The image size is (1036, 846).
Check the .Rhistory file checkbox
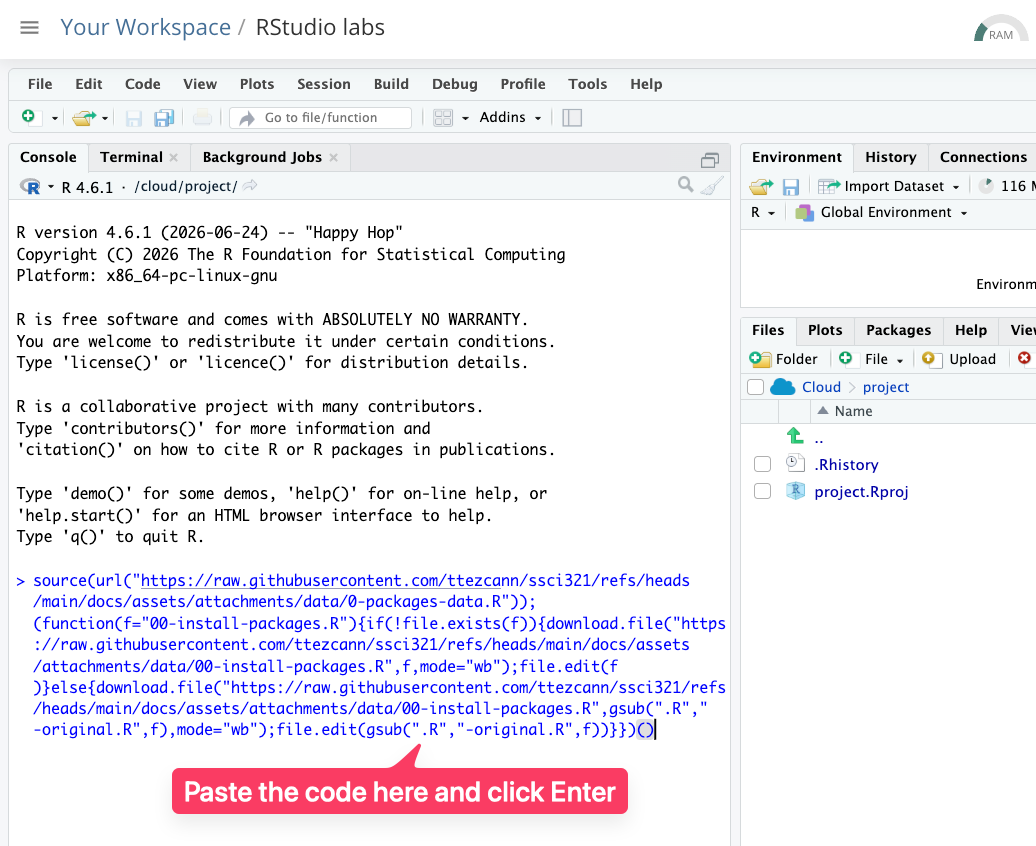pyautogui.click(x=762, y=464)
